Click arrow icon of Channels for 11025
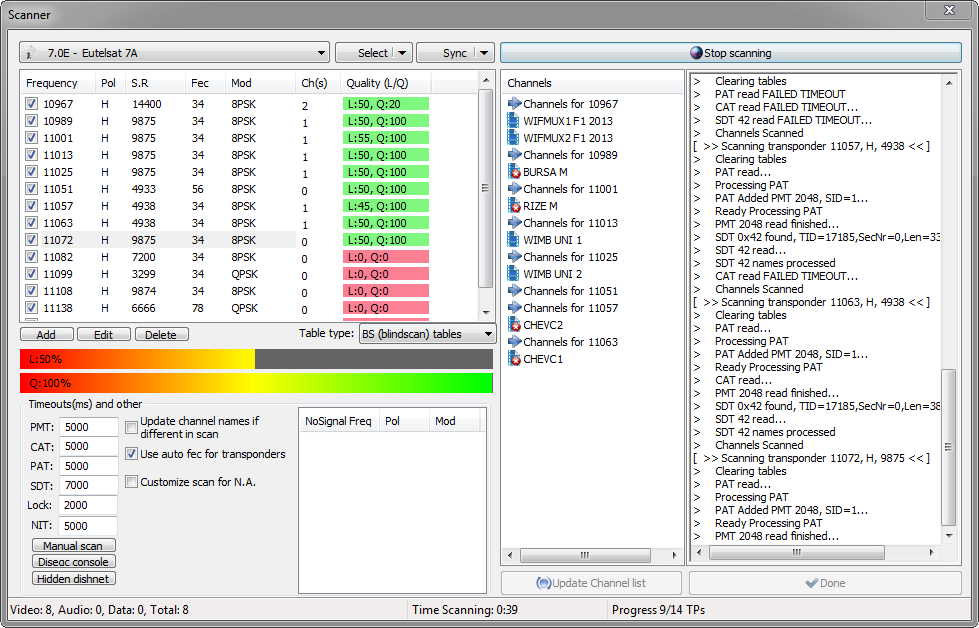Viewport: 979px width, 628px height. pos(514,257)
